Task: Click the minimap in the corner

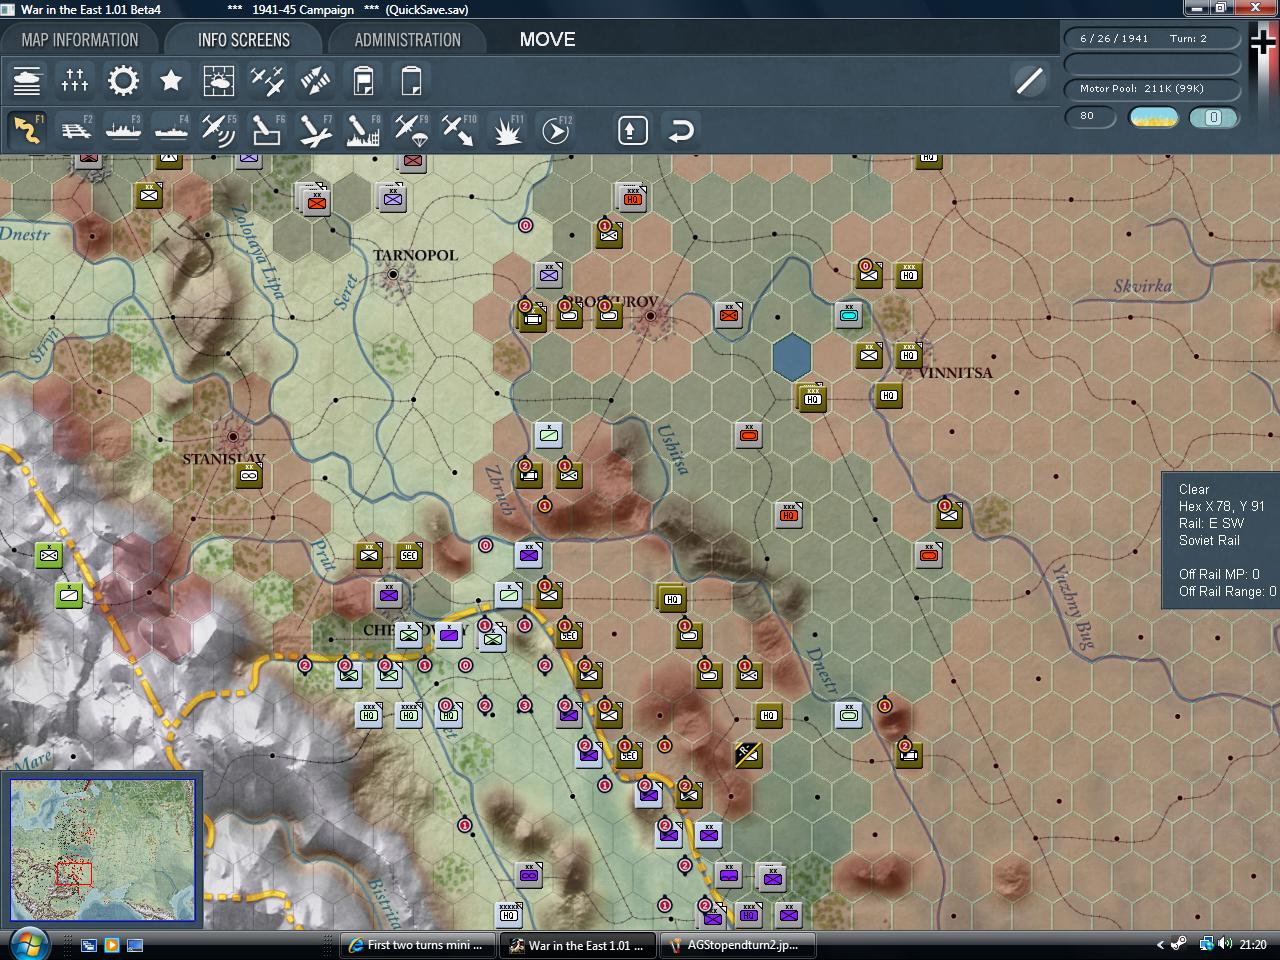Action: coord(103,850)
